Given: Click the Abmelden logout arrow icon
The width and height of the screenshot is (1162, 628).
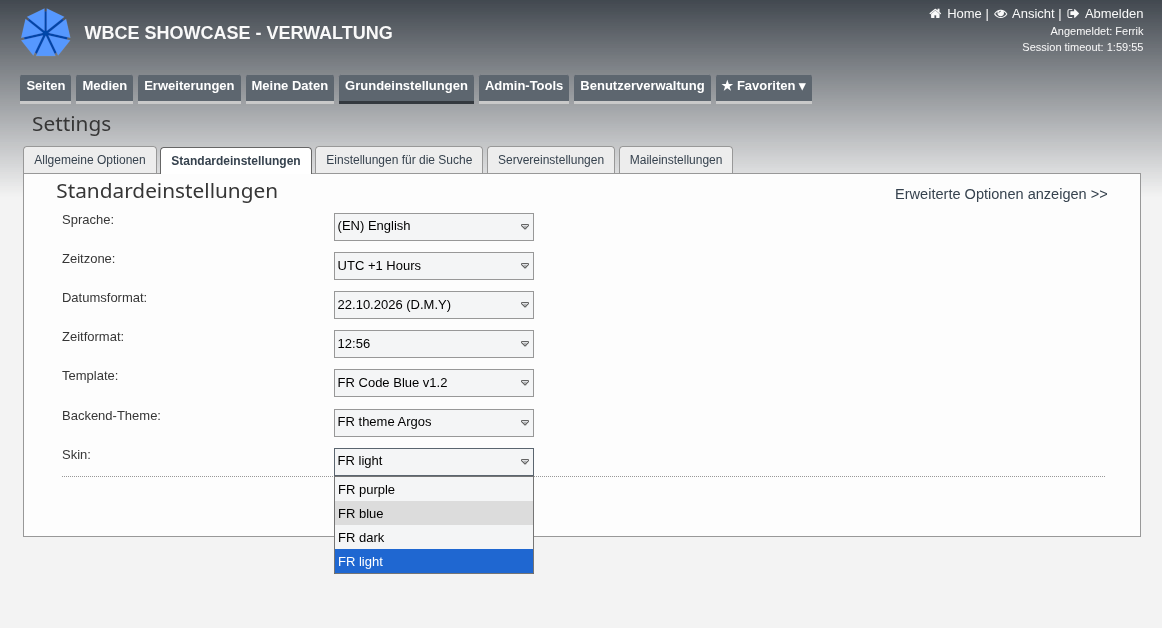Looking at the screenshot, I should pos(1073,14).
